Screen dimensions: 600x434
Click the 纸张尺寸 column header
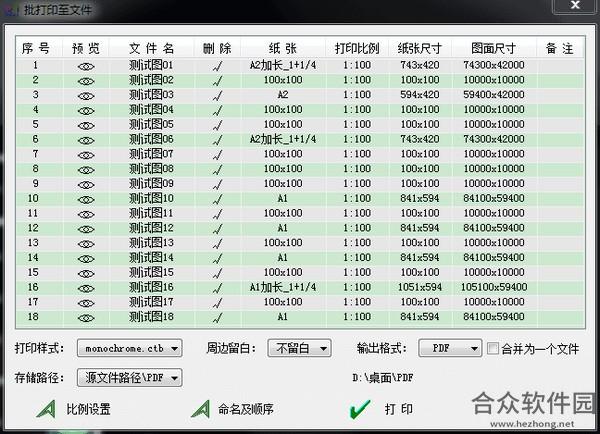click(420, 48)
